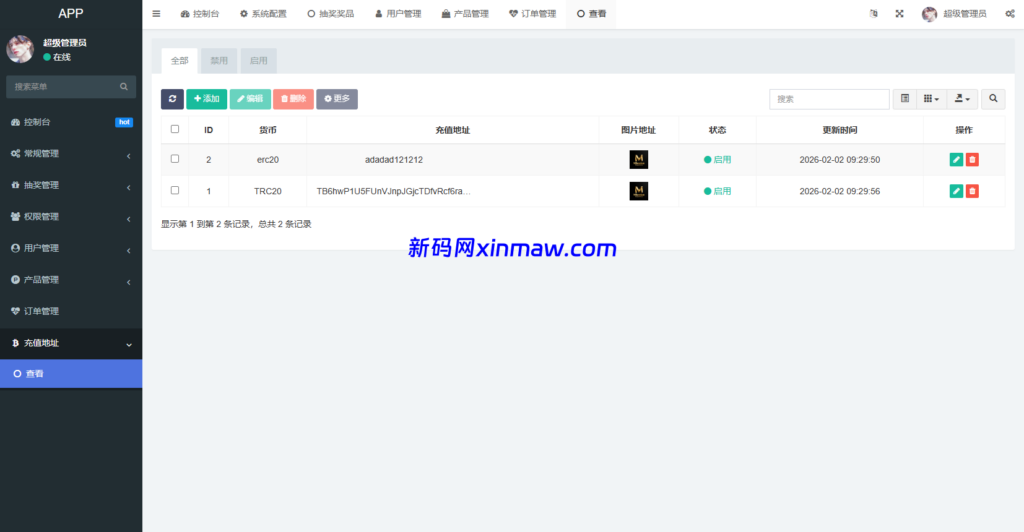Delete the TRC20 row with red trash
The width and height of the screenshot is (1024, 532).
tap(972, 191)
